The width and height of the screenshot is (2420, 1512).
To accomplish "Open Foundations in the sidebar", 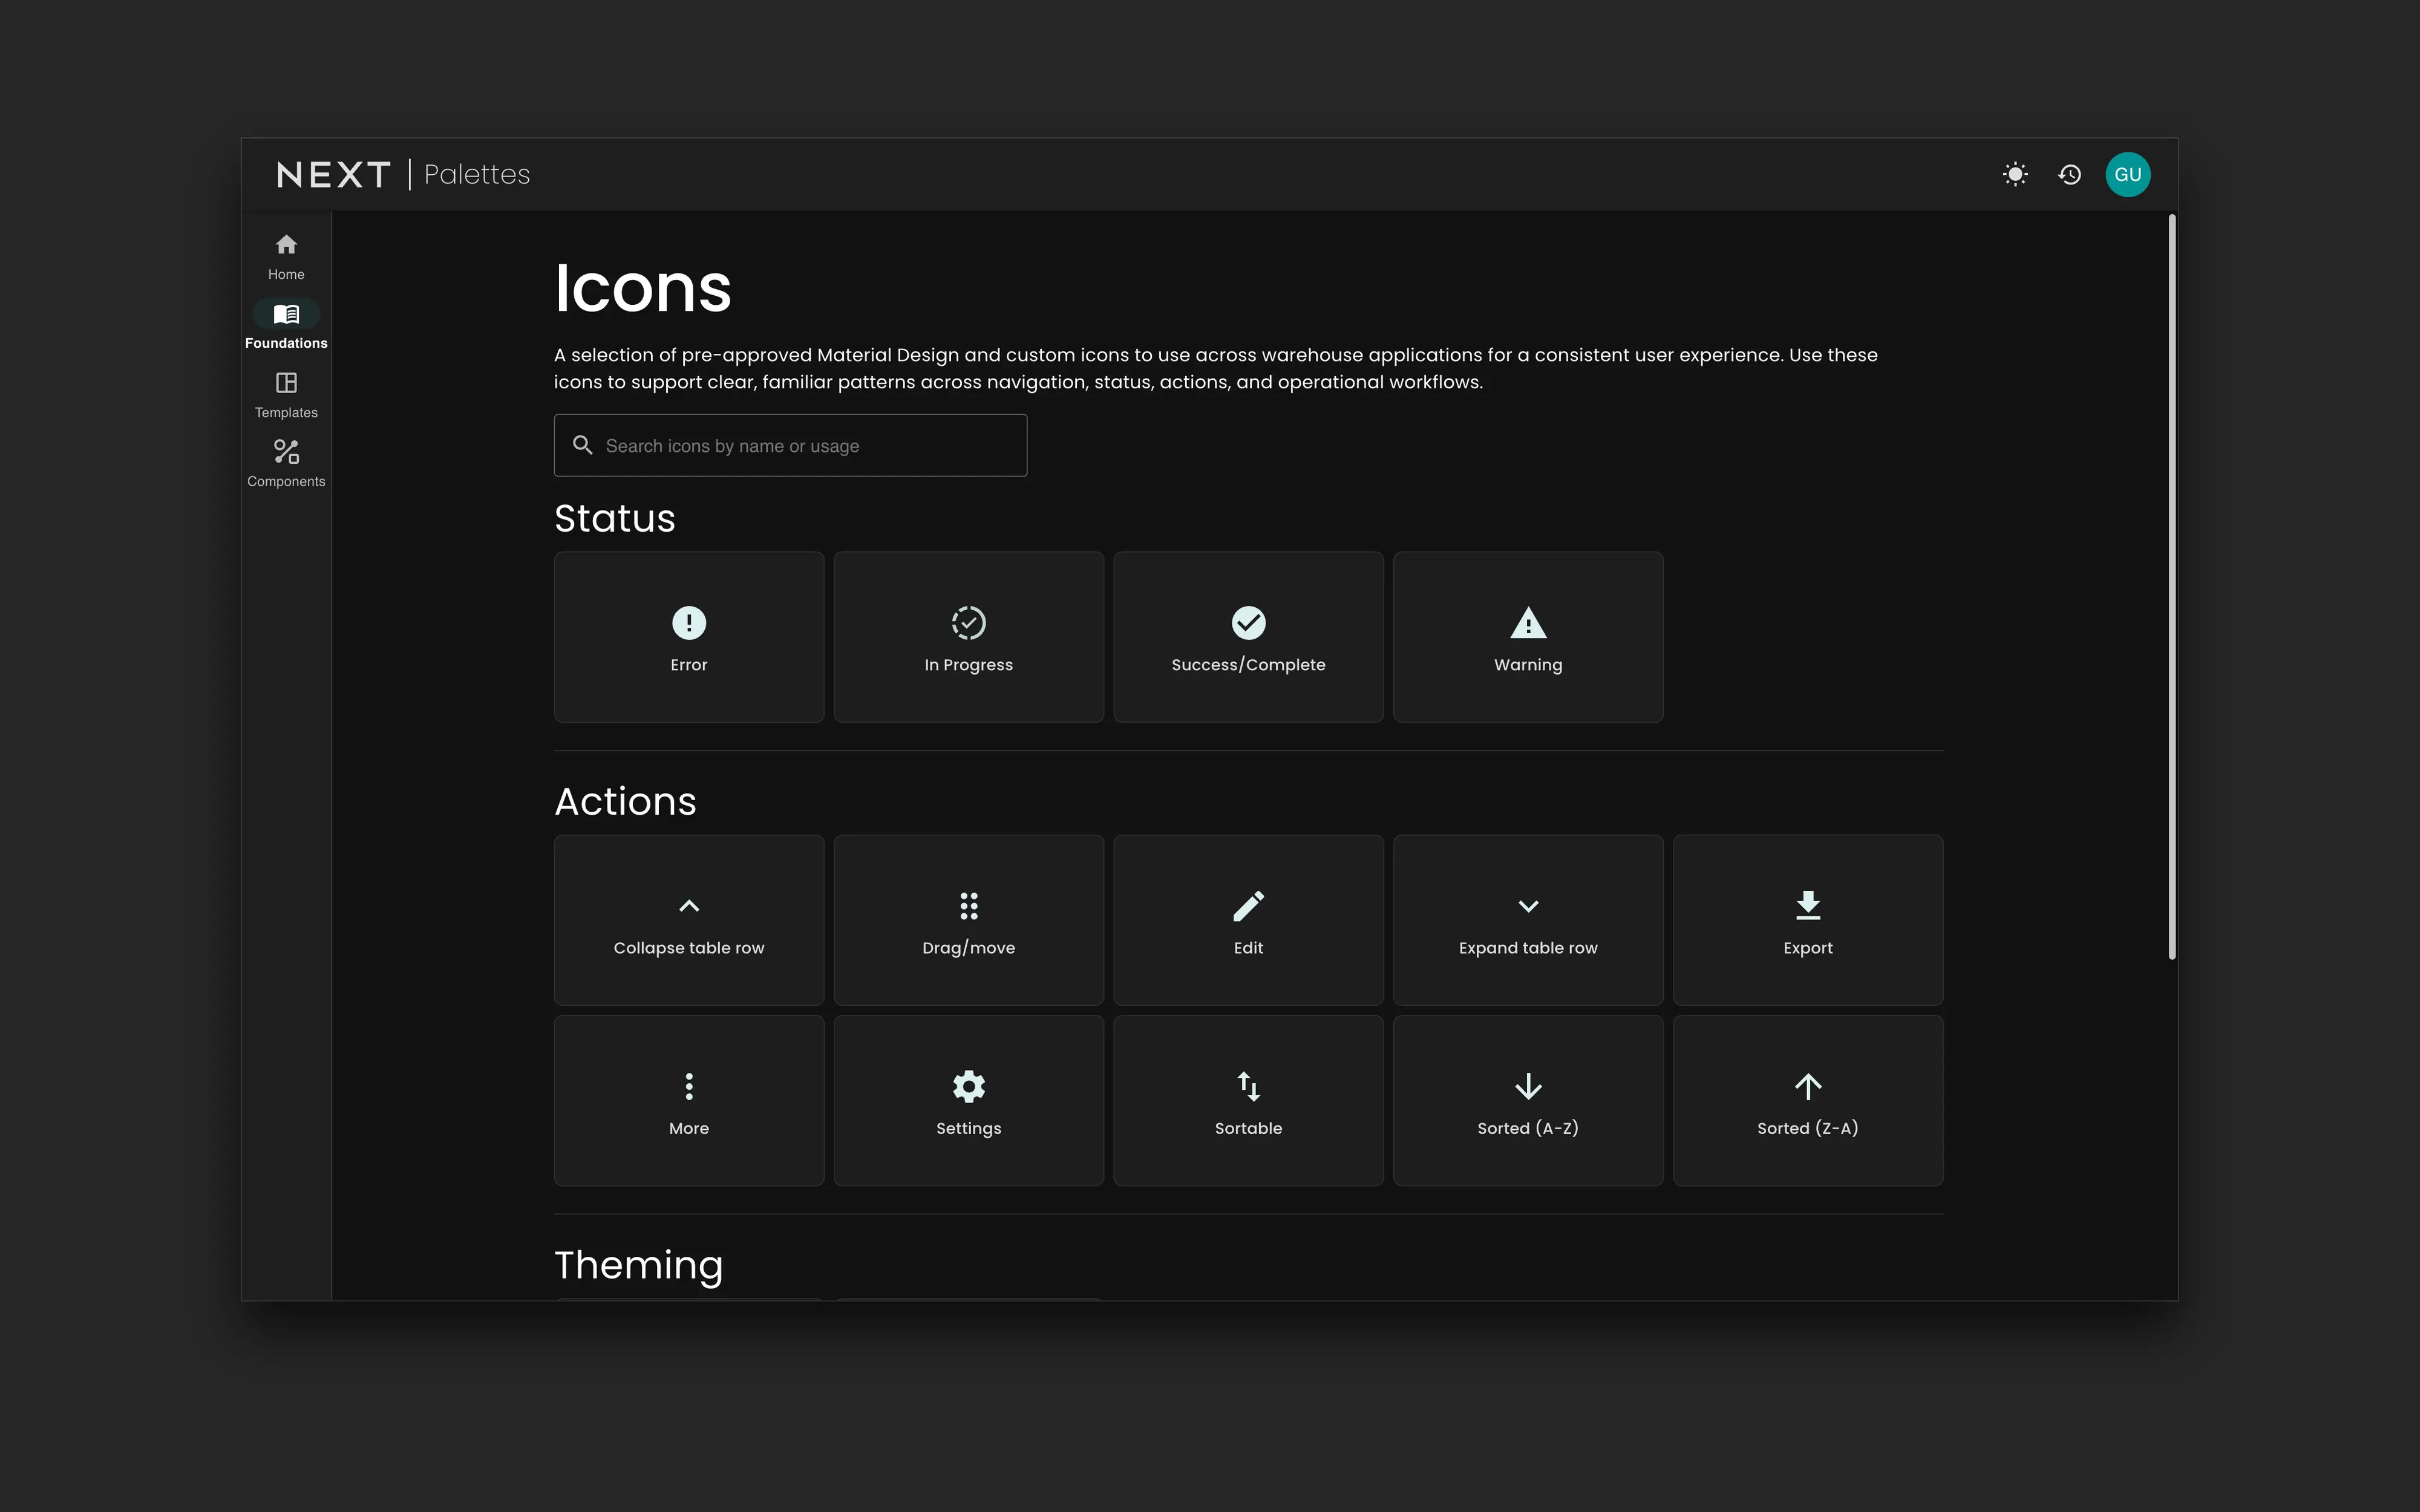I will 286,325.
